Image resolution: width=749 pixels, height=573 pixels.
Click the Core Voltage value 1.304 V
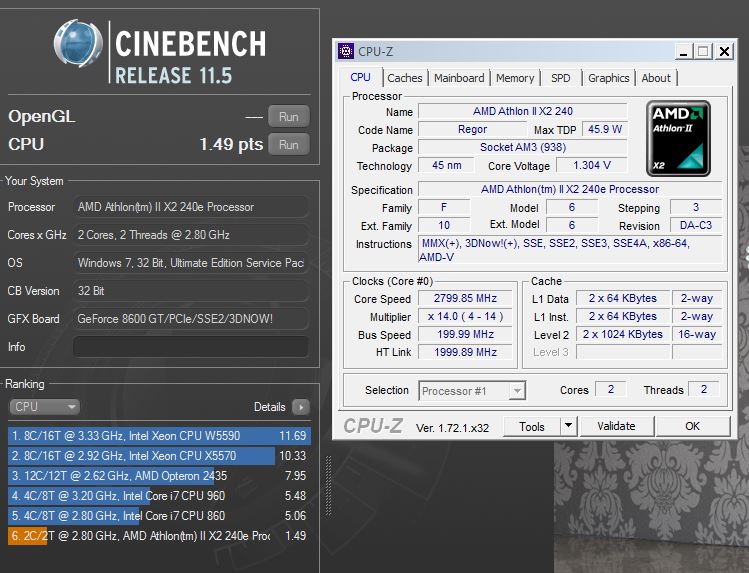(x=592, y=165)
